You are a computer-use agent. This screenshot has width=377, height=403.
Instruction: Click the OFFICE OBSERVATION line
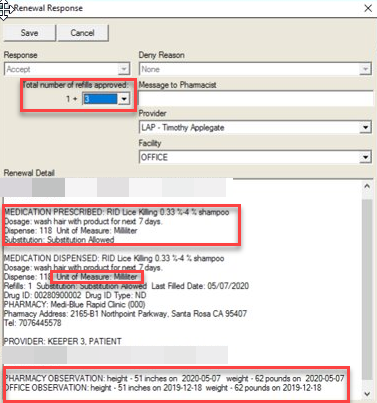163,388
